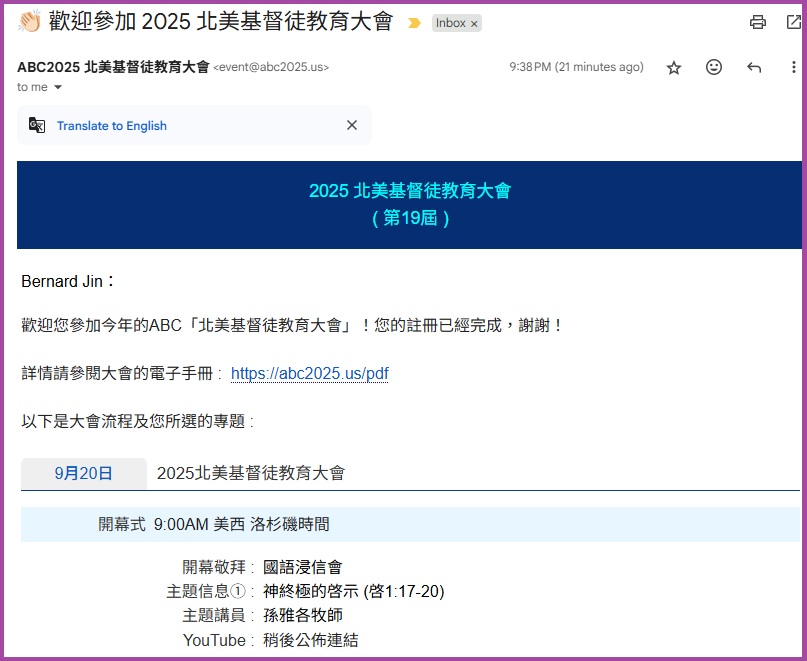This screenshot has width=807, height=661.
Task: Dismiss the Translate to English bar
Action: pyautogui.click(x=351, y=126)
